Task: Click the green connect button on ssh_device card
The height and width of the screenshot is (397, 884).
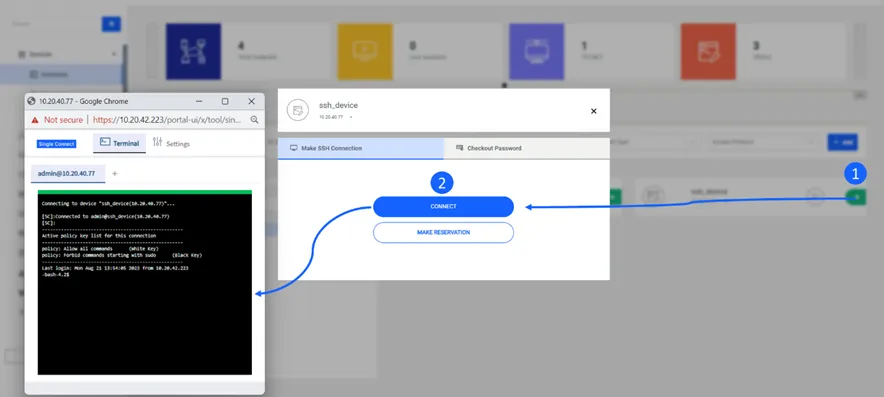Action: [x=856, y=196]
